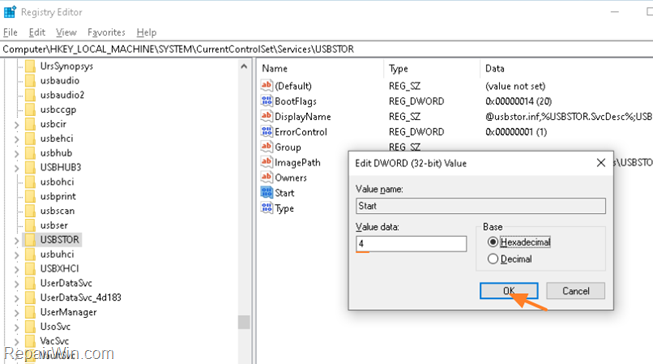
Task: Click the USBSTOR folder icon
Action: (x=30, y=239)
